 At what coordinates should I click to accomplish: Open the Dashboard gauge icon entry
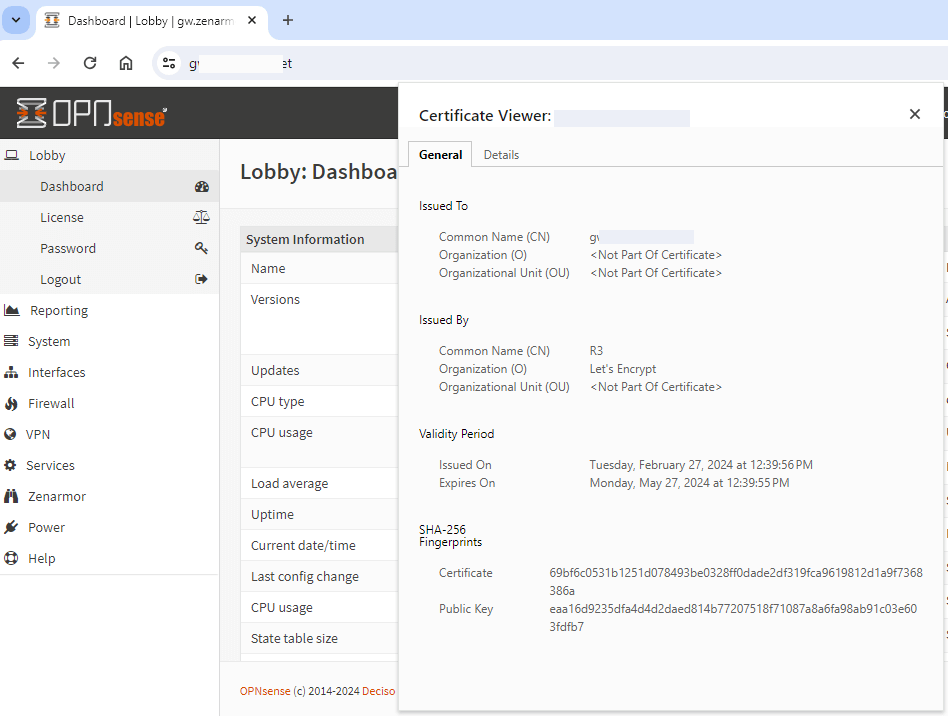tap(201, 187)
